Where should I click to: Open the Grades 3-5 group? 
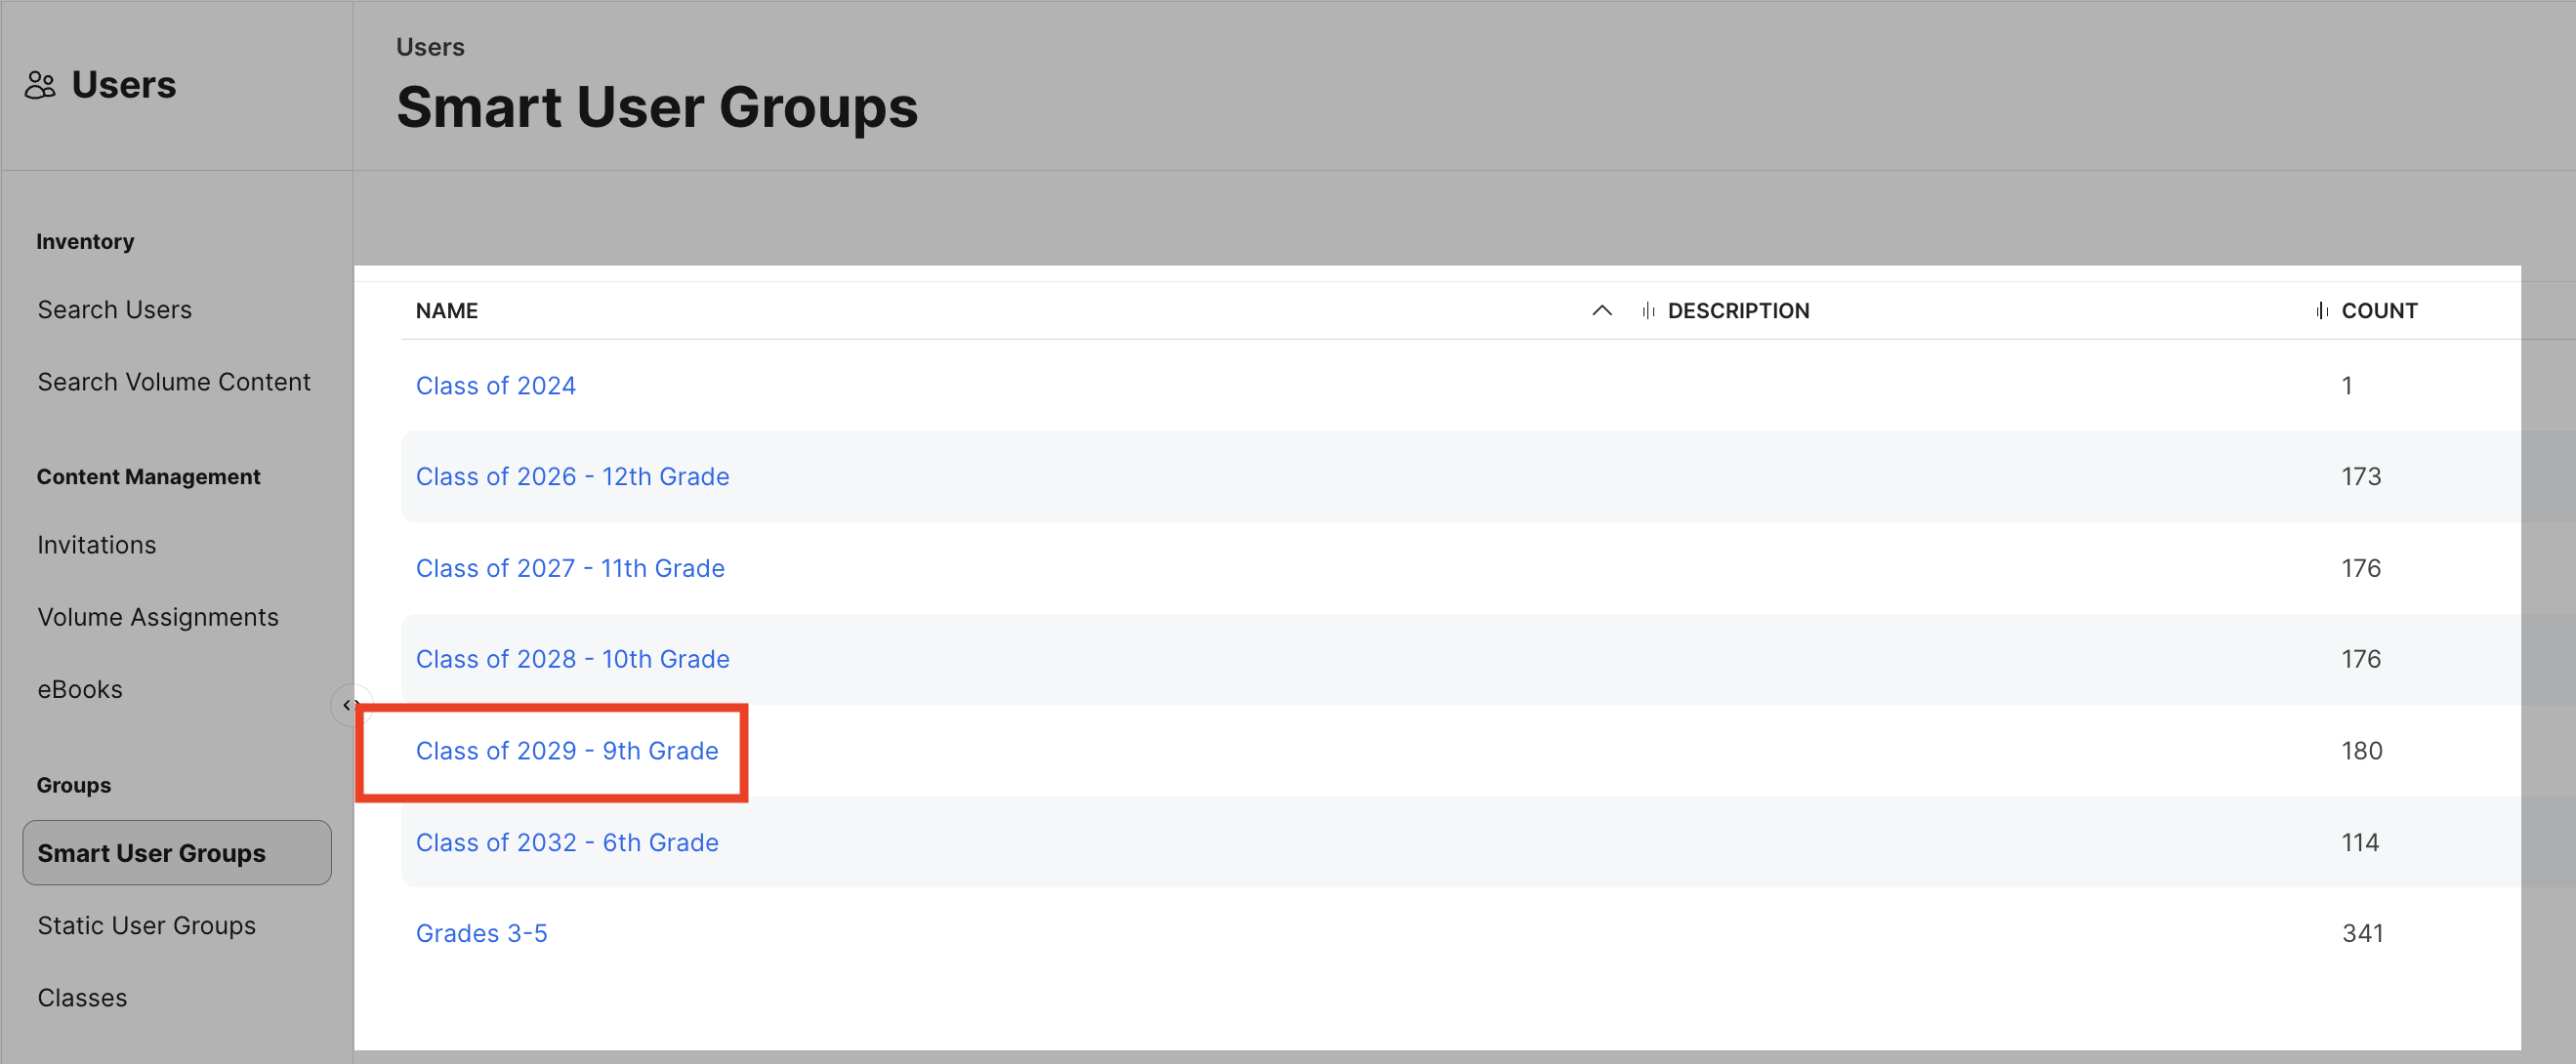(481, 934)
